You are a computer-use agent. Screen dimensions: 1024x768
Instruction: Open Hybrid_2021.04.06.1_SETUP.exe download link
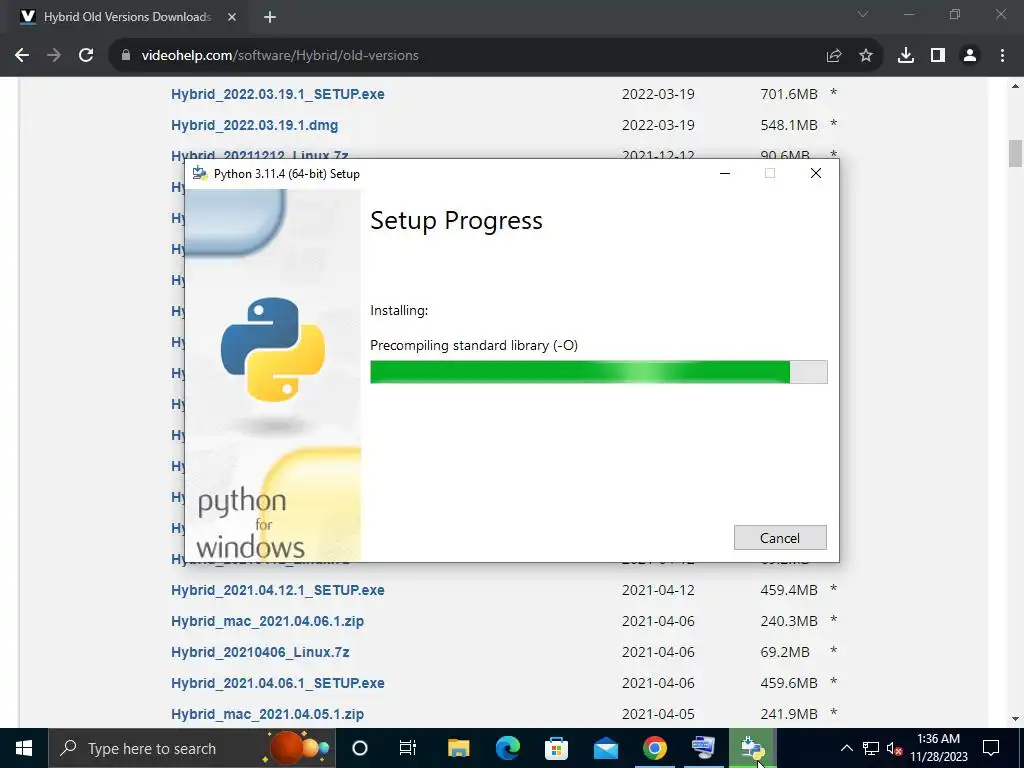(278, 683)
